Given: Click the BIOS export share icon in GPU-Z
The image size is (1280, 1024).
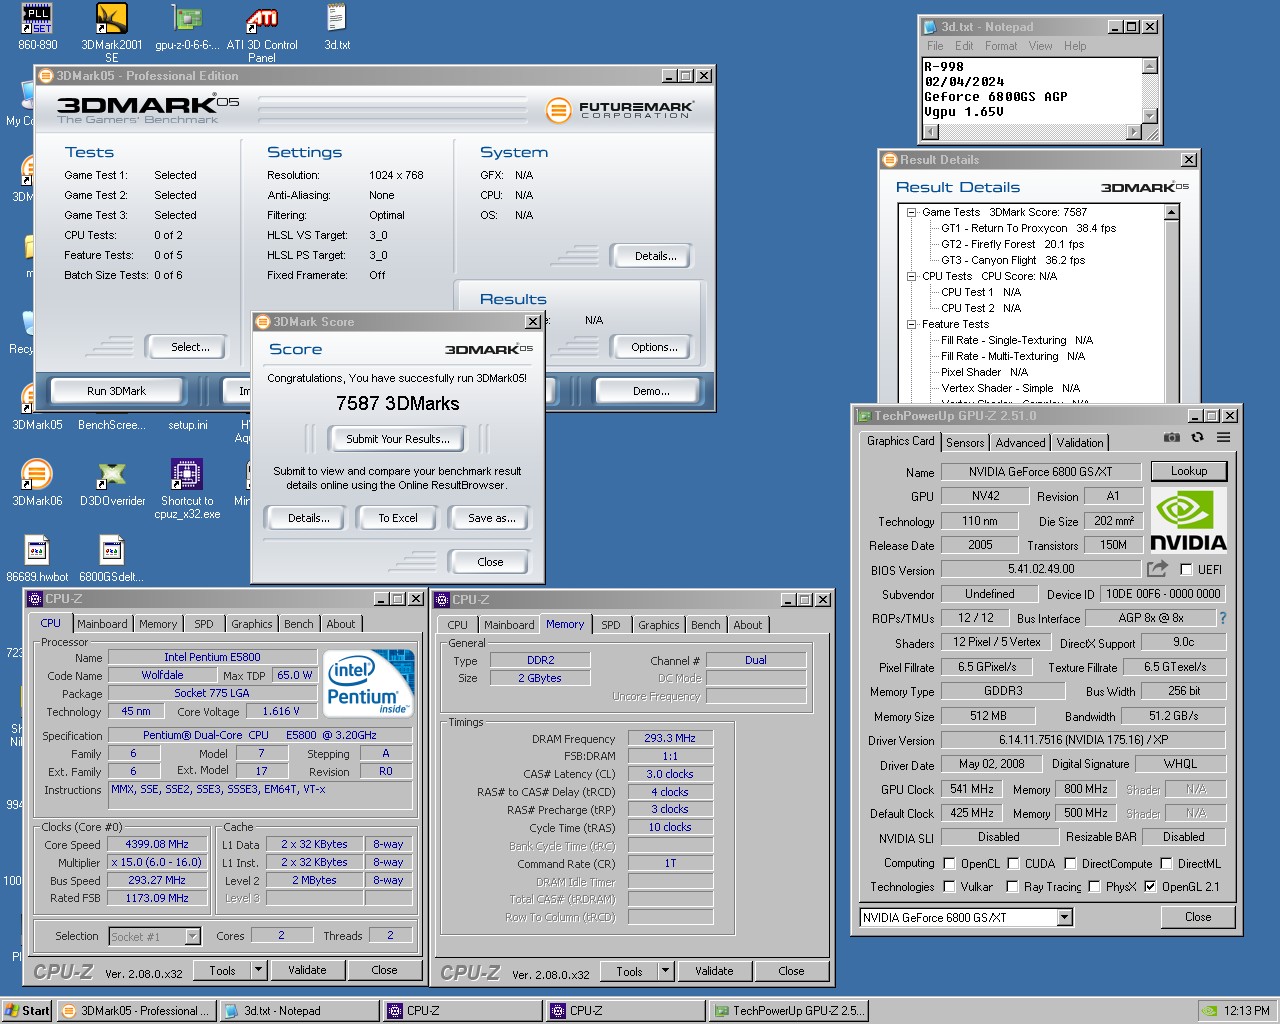Looking at the screenshot, I should point(1157,569).
